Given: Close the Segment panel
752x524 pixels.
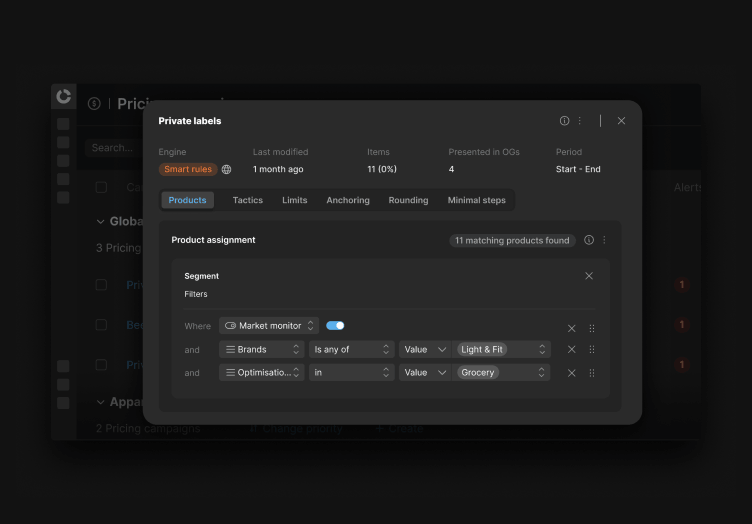Looking at the screenshot, I should [589, 276].
